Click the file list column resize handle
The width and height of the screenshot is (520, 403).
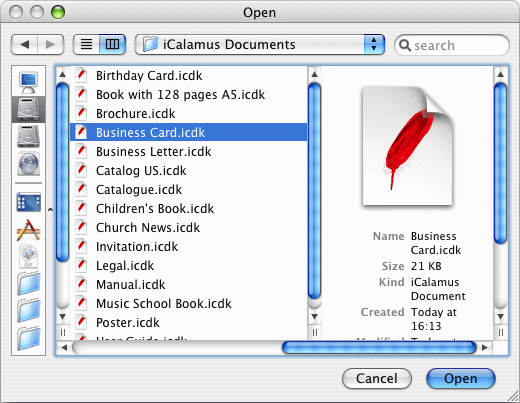[314, 332]
